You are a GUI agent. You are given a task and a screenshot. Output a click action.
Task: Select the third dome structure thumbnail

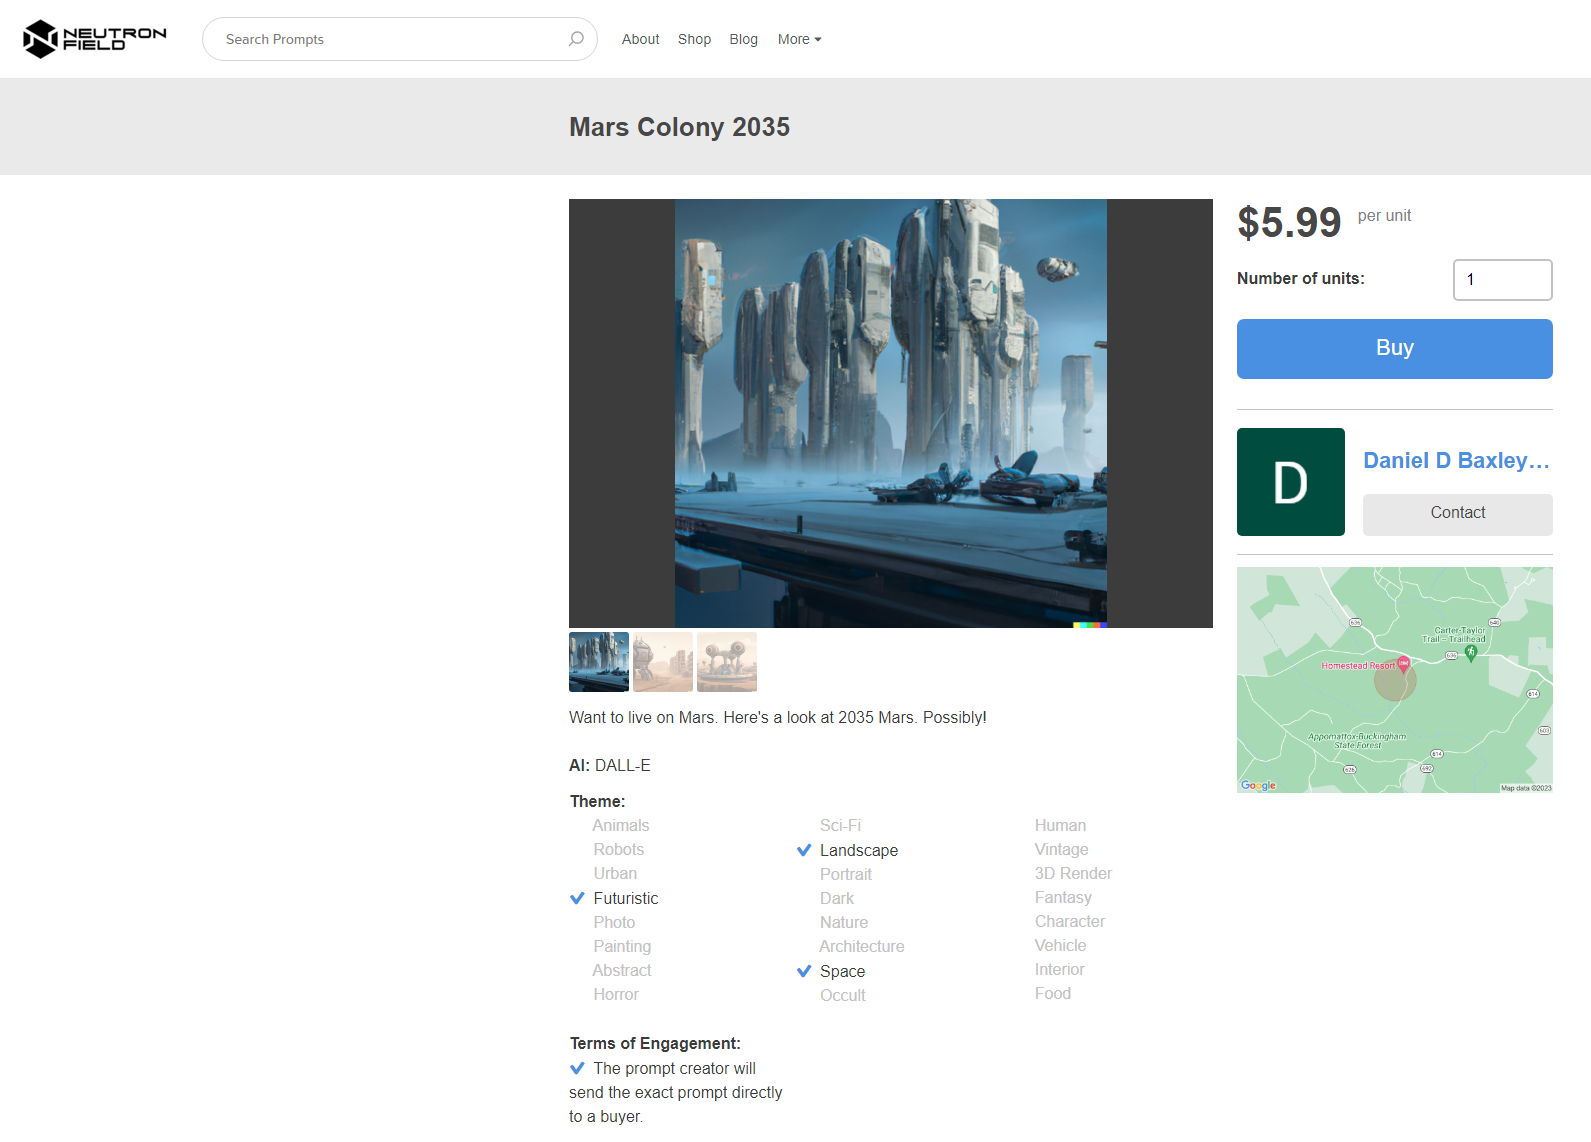click(x=727, y=662)
